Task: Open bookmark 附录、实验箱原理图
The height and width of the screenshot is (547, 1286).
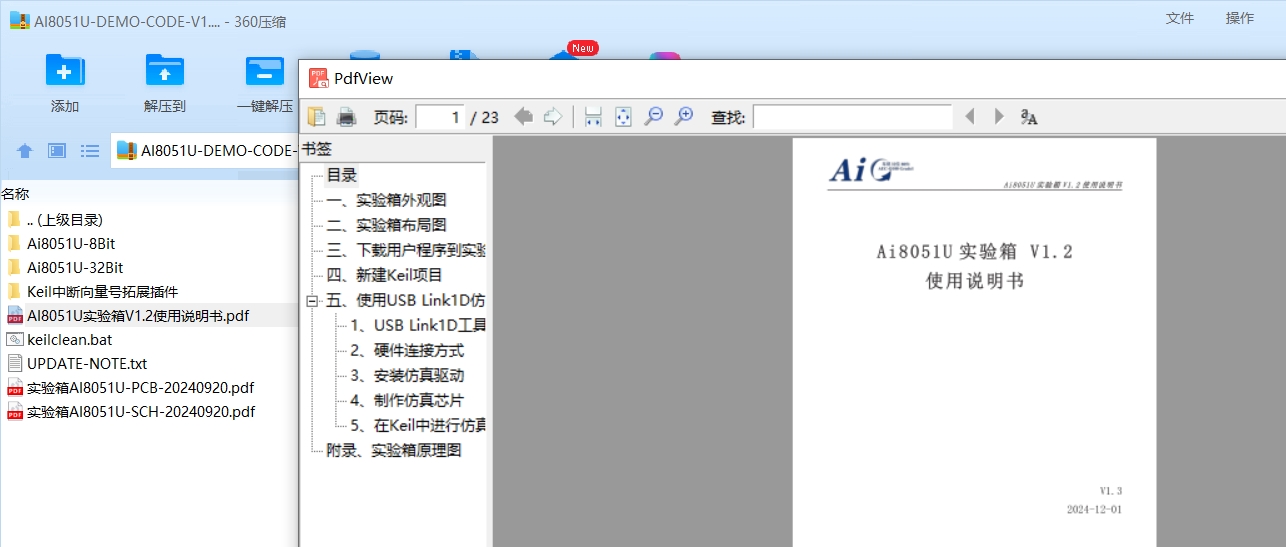Action: tap(394, 450)
